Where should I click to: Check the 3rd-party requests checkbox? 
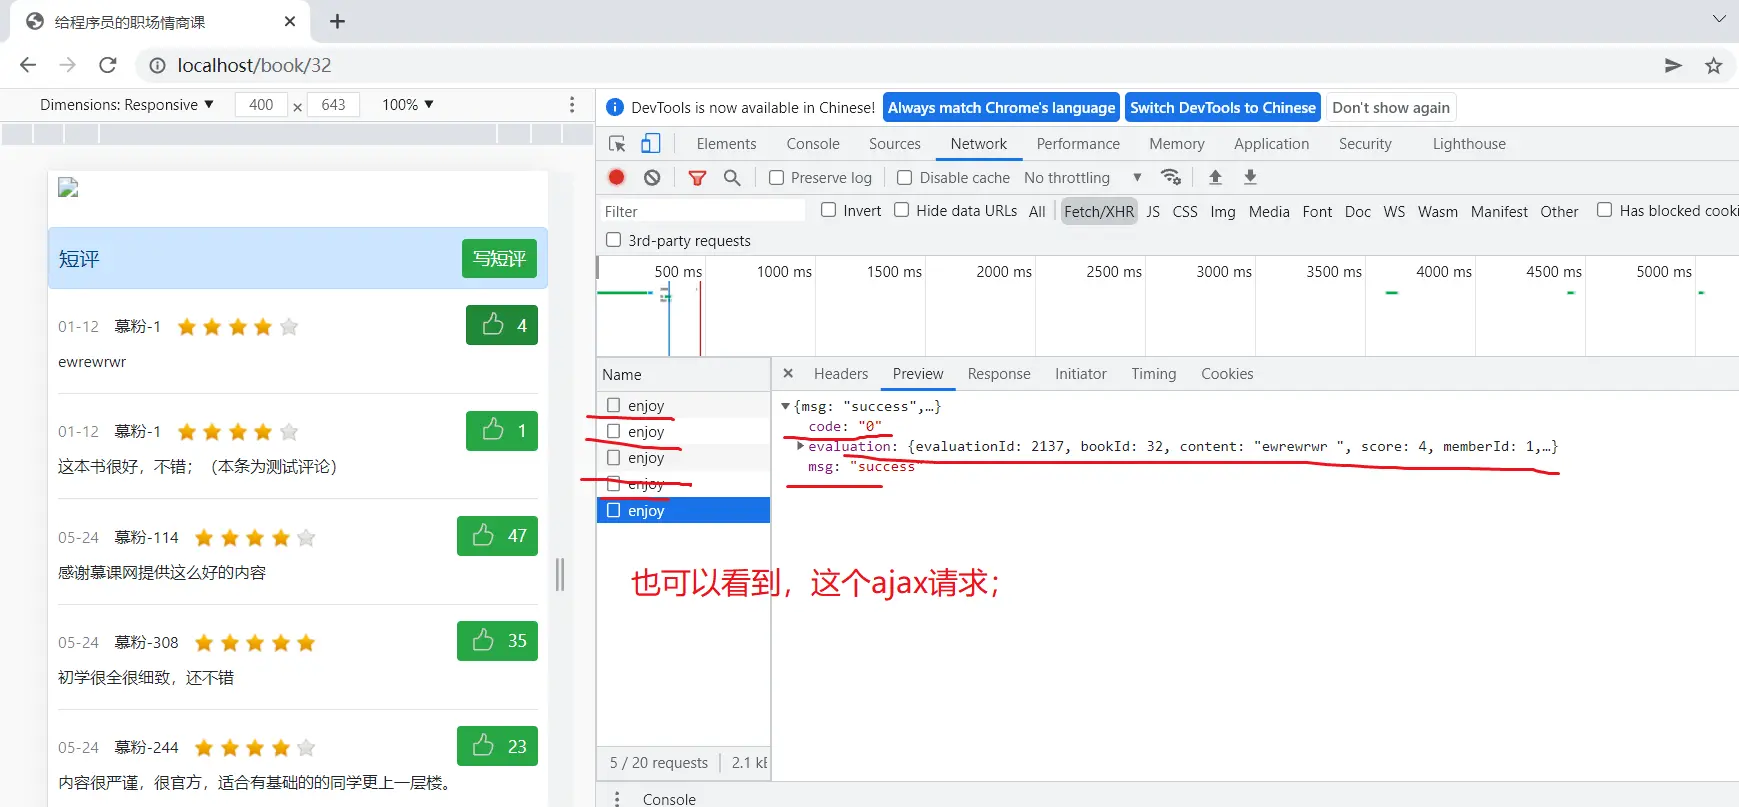tap(613, 240)
